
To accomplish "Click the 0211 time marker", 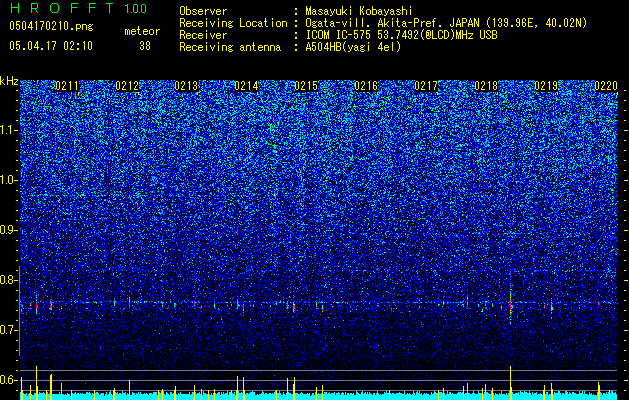I will click(67, 86).
